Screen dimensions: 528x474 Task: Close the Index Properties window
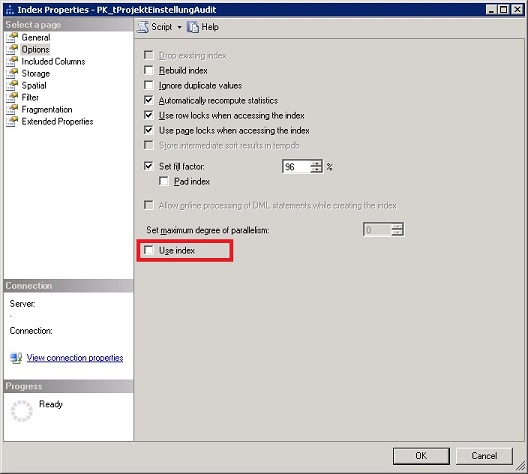point(517,10)
